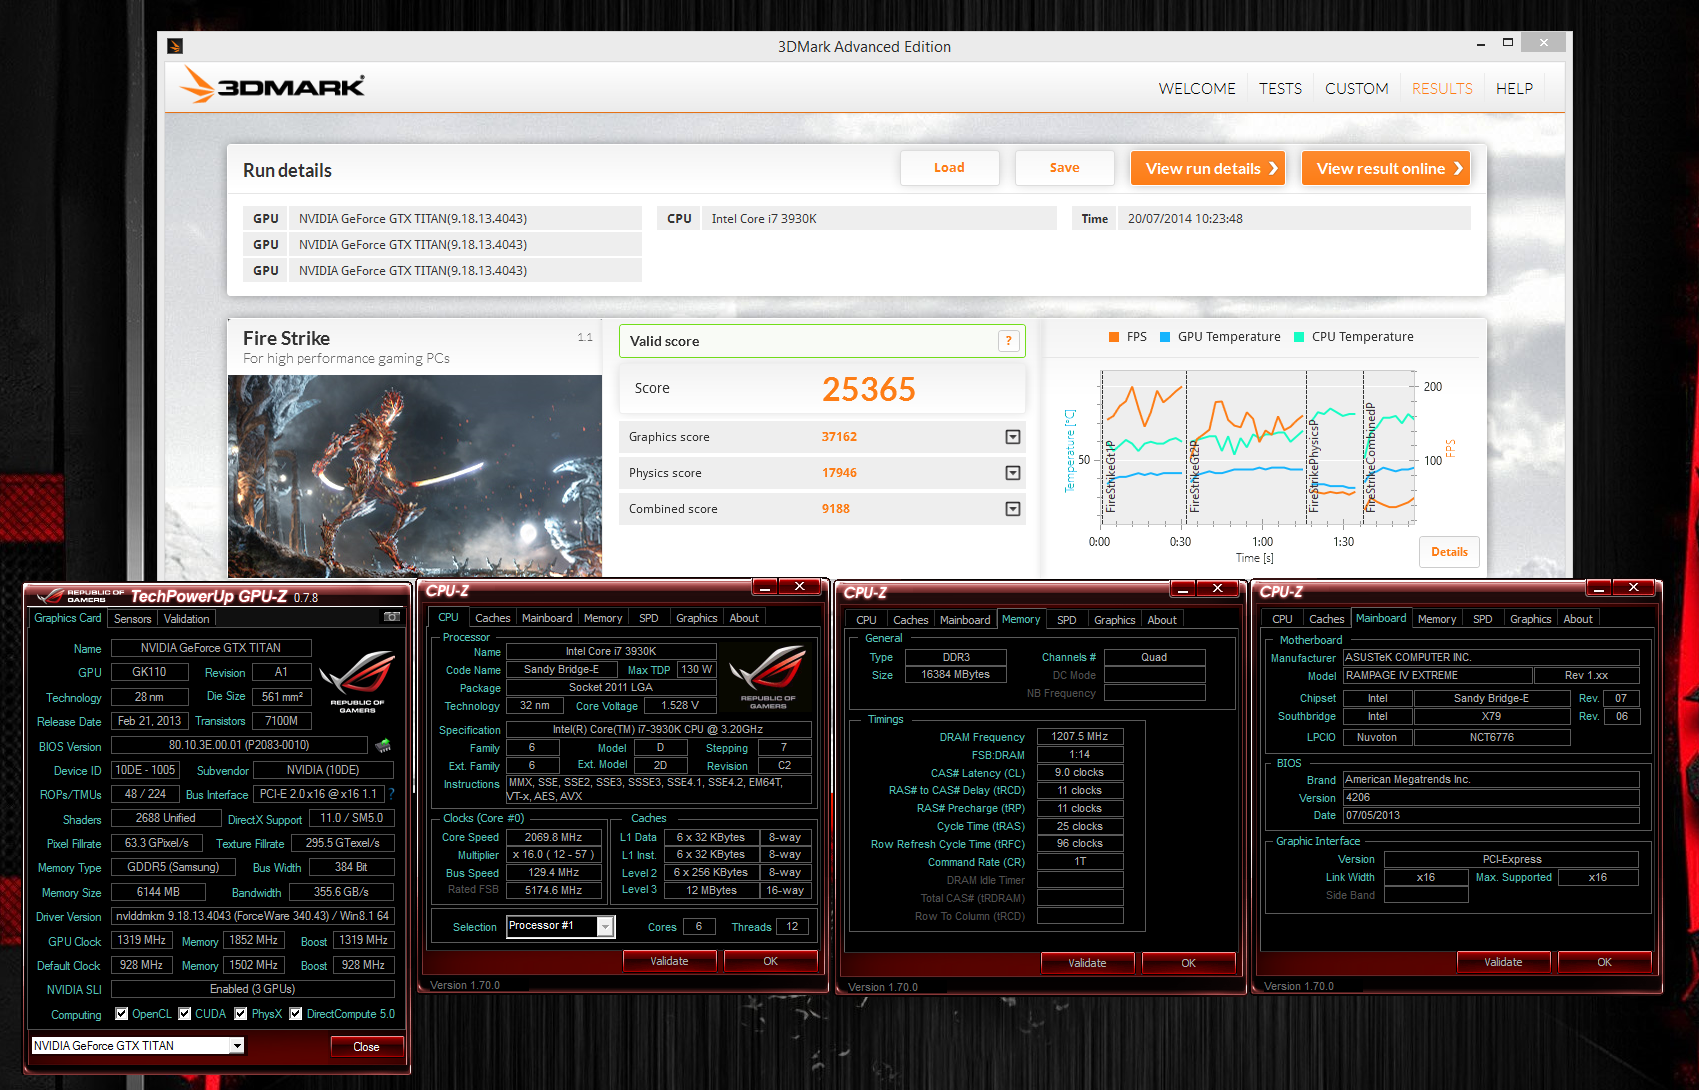Click the blue GPU Temperature legend swatch
1699x1090 pixels.
click(x=1165, y=337)
